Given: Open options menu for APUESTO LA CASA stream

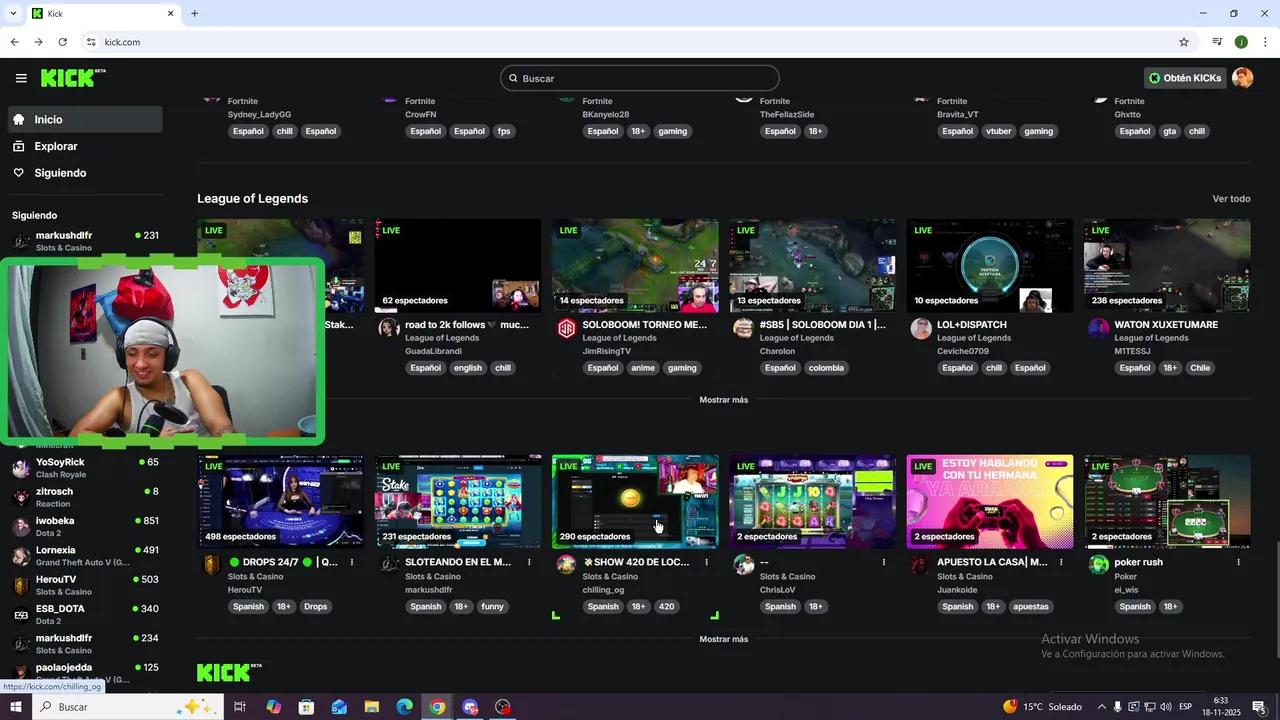Looking at the screenshot, I should click(x=1061, y=562).
